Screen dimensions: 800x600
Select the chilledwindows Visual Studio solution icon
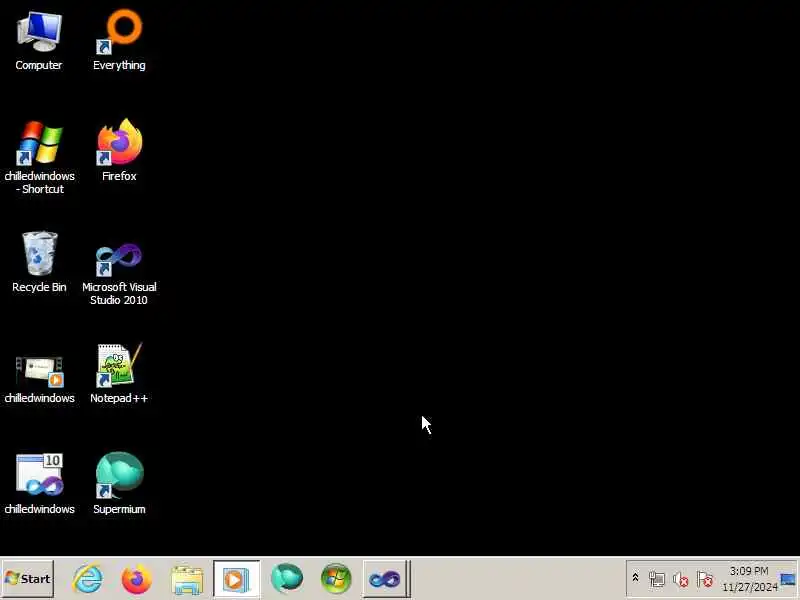(x=39, y=484)
